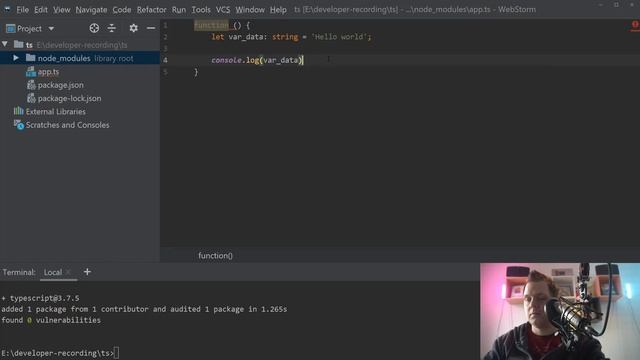Open the Refactor menu
Viewport: 640px width, 360px height.
pos(151,9)
